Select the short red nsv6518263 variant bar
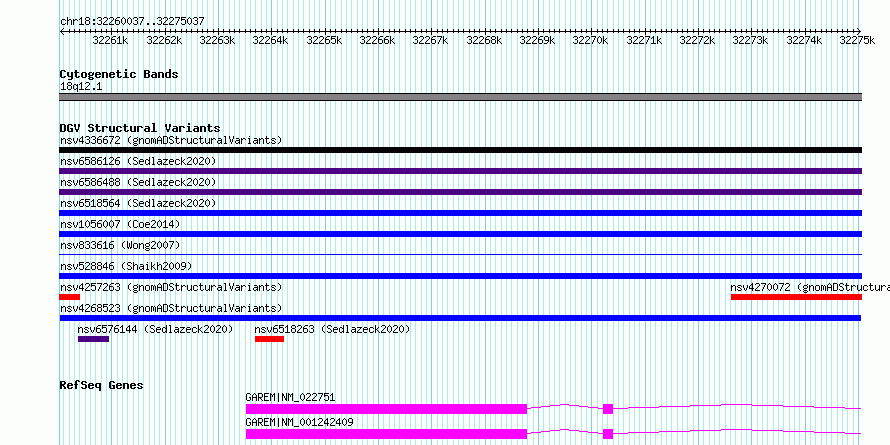 pos(269,339)
